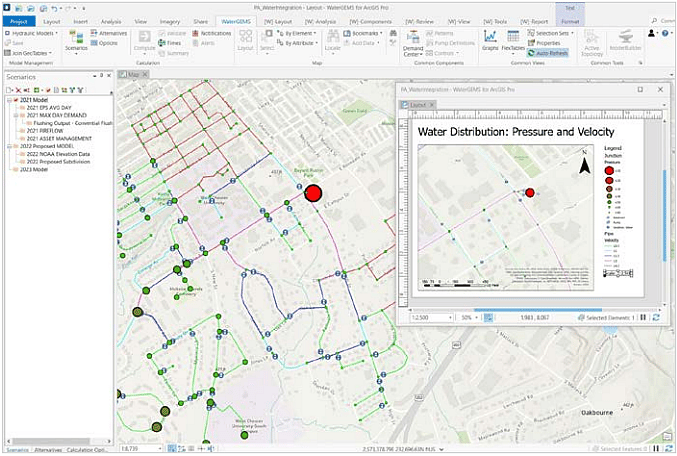Open Graphs in Common Views
Image resolution: width=677 pixels, height=456 pixels.
[490, 41]
